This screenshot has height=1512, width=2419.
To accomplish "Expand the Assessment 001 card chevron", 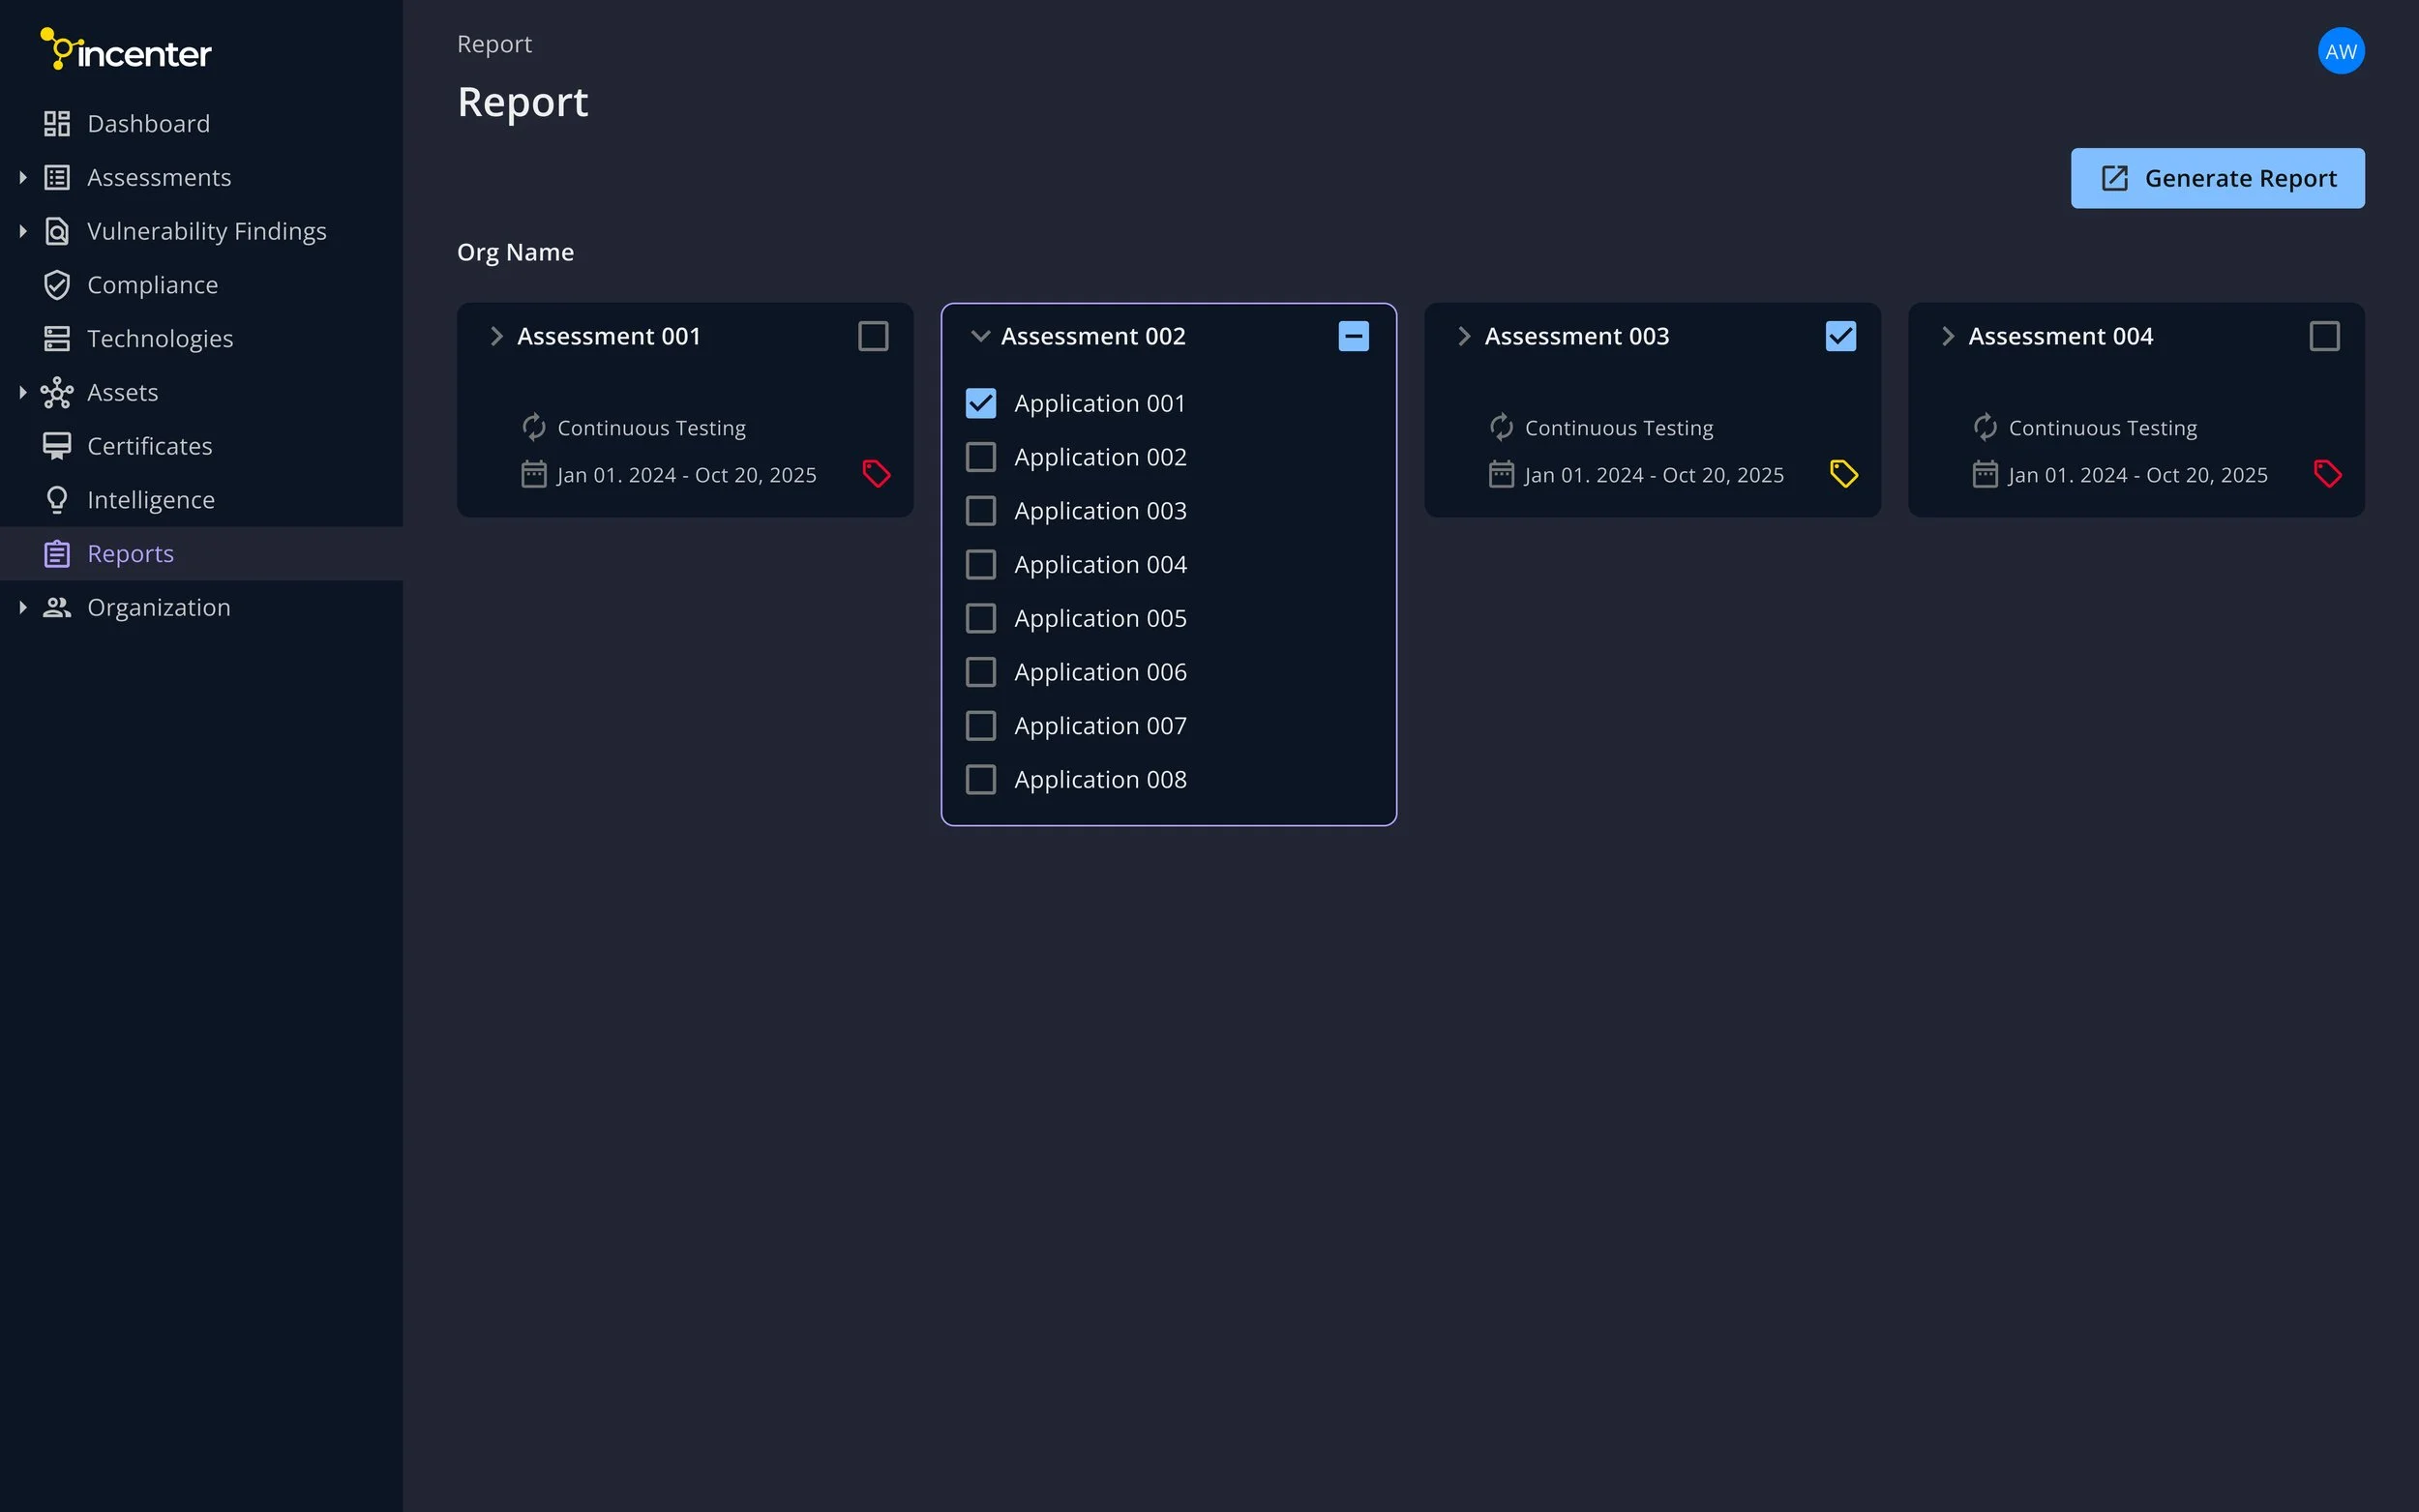I will click(x=496, y=336).
